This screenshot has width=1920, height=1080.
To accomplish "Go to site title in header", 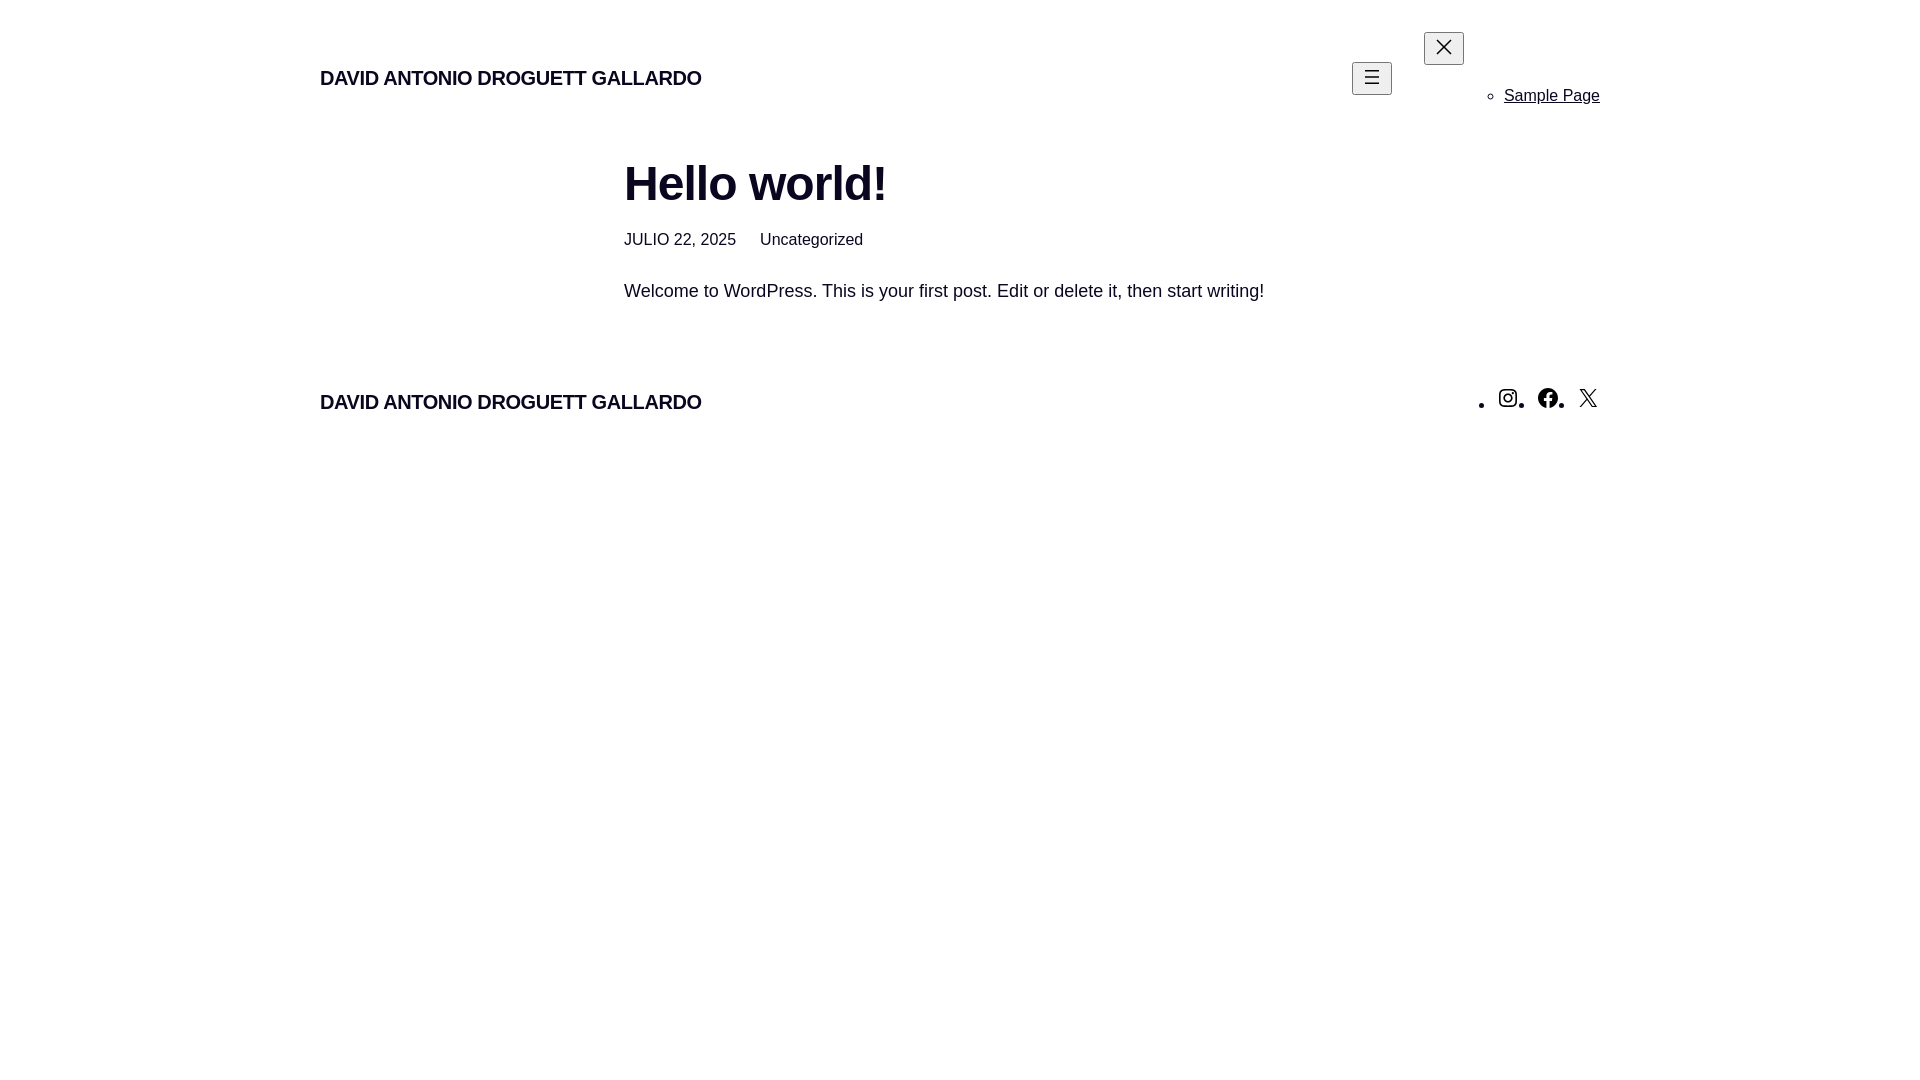I will [510, 78].
